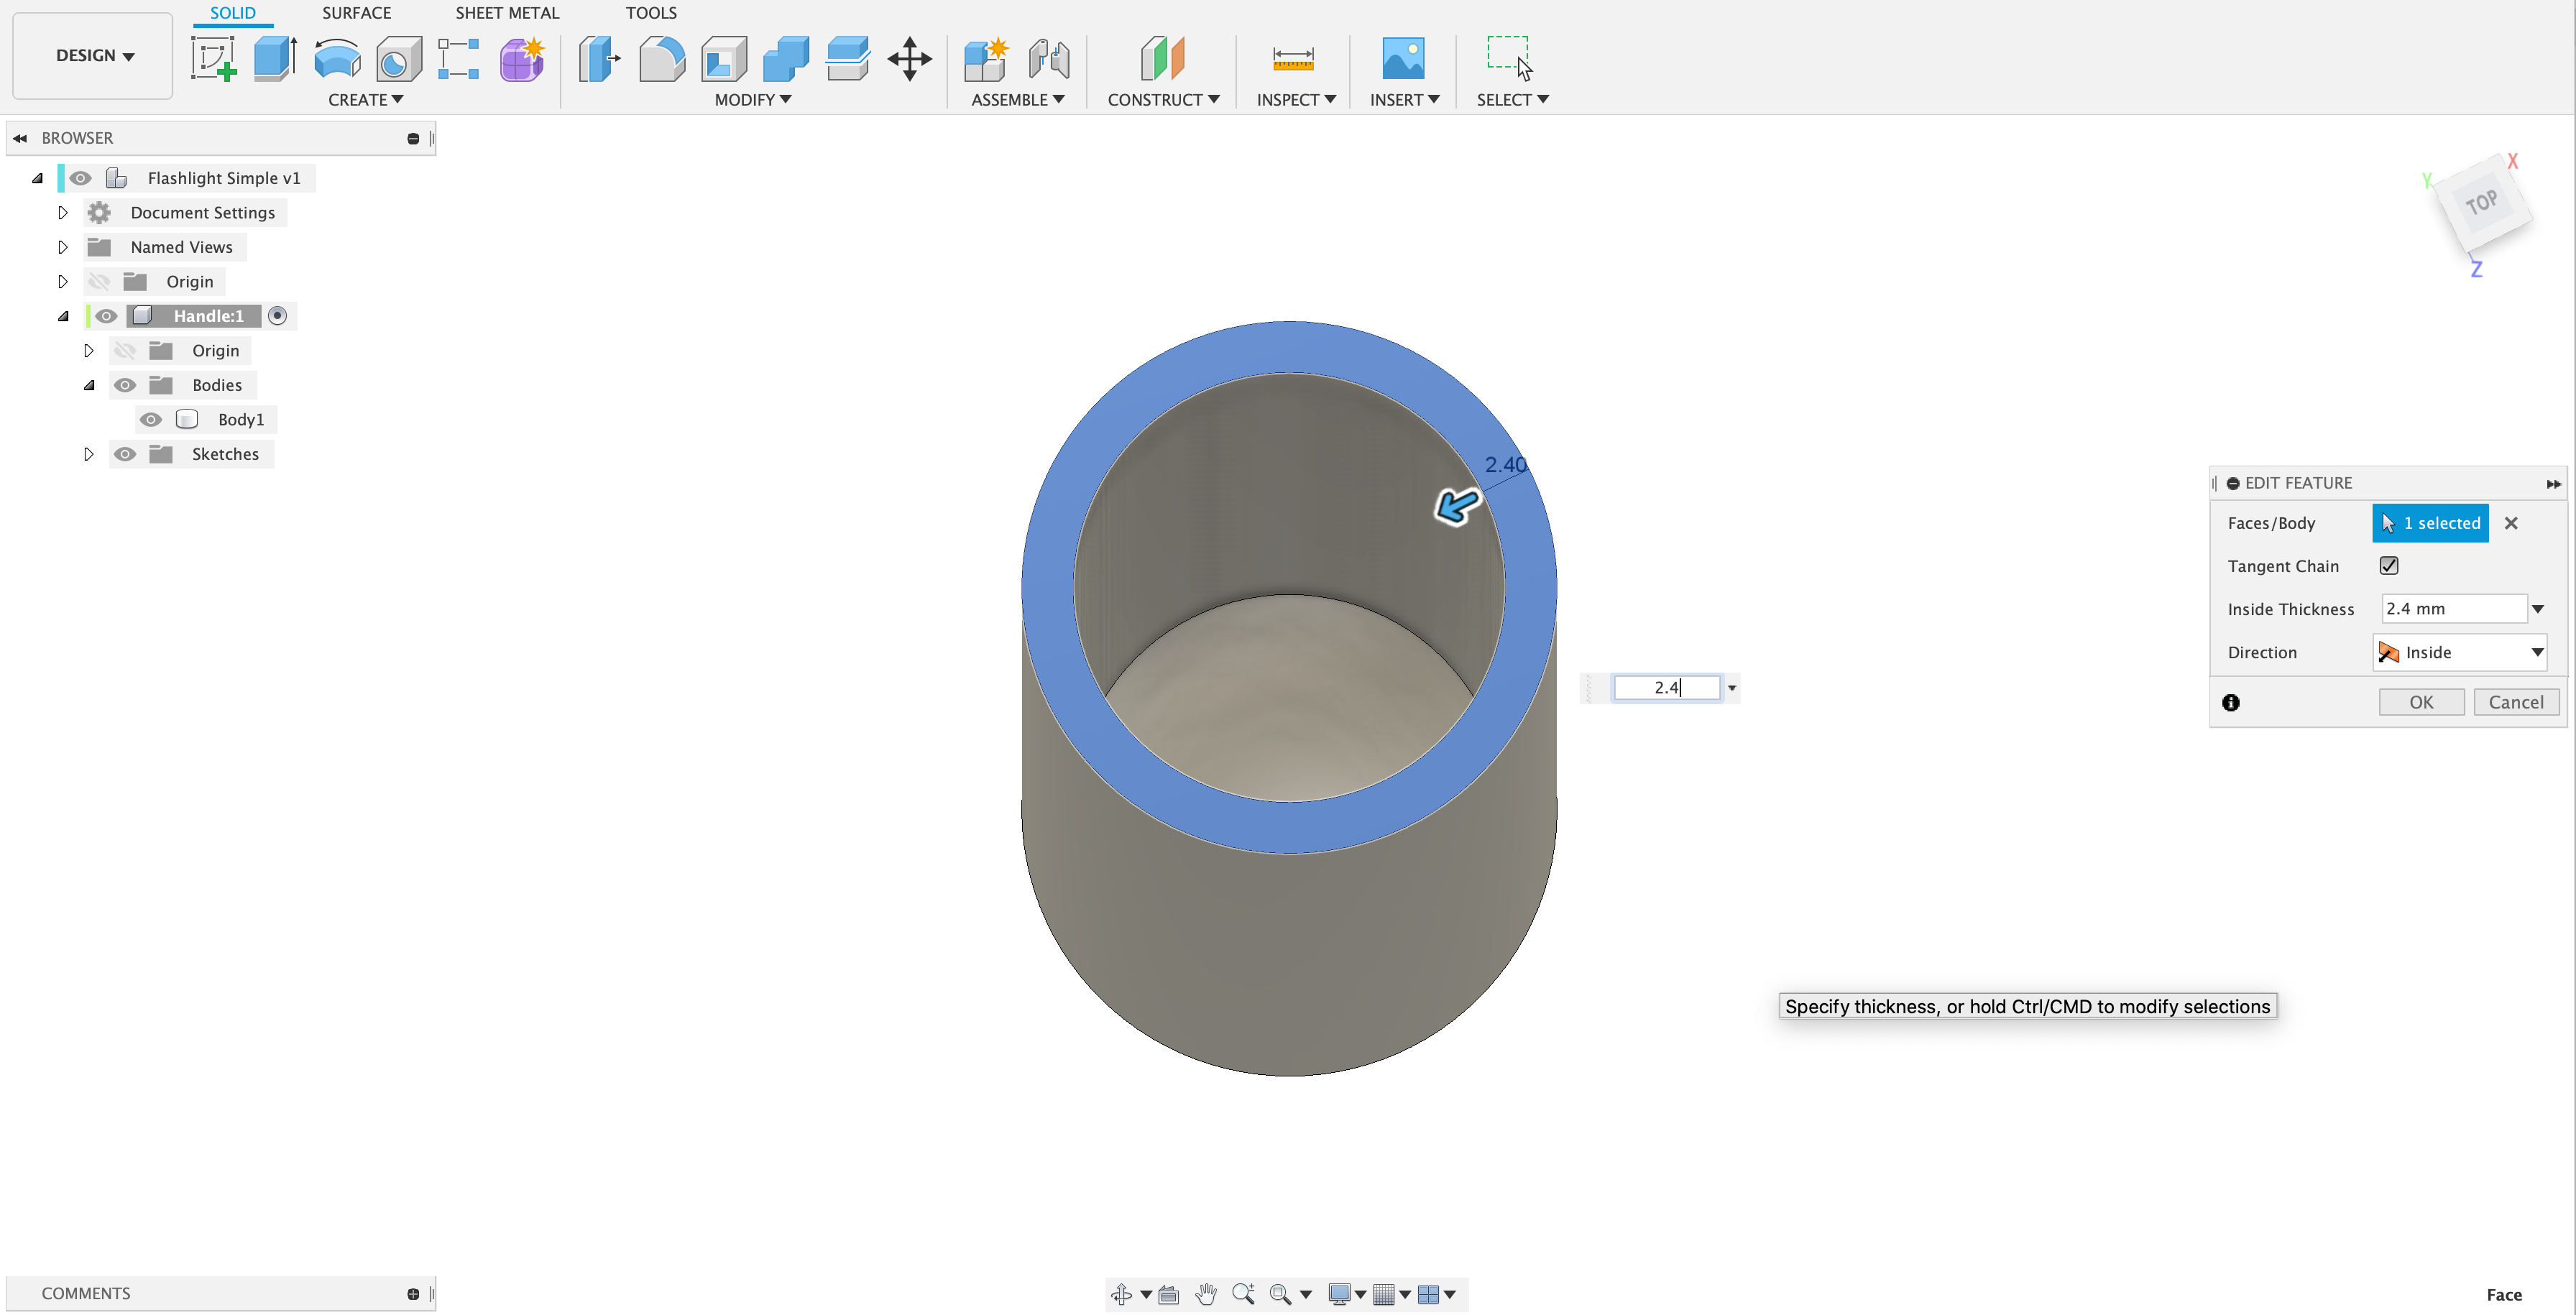2576x1315 pixels.
Task: Open the CONSTRUCT menu
Action: (1163, 99)
